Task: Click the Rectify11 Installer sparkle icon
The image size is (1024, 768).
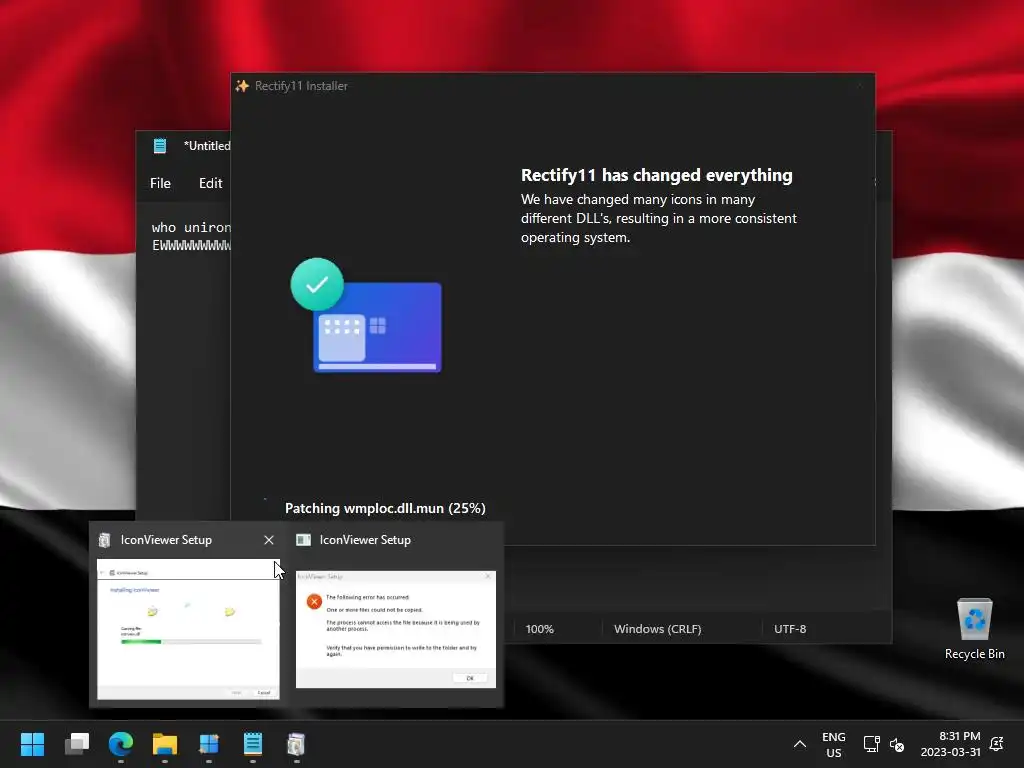Action: pos(242,86)
